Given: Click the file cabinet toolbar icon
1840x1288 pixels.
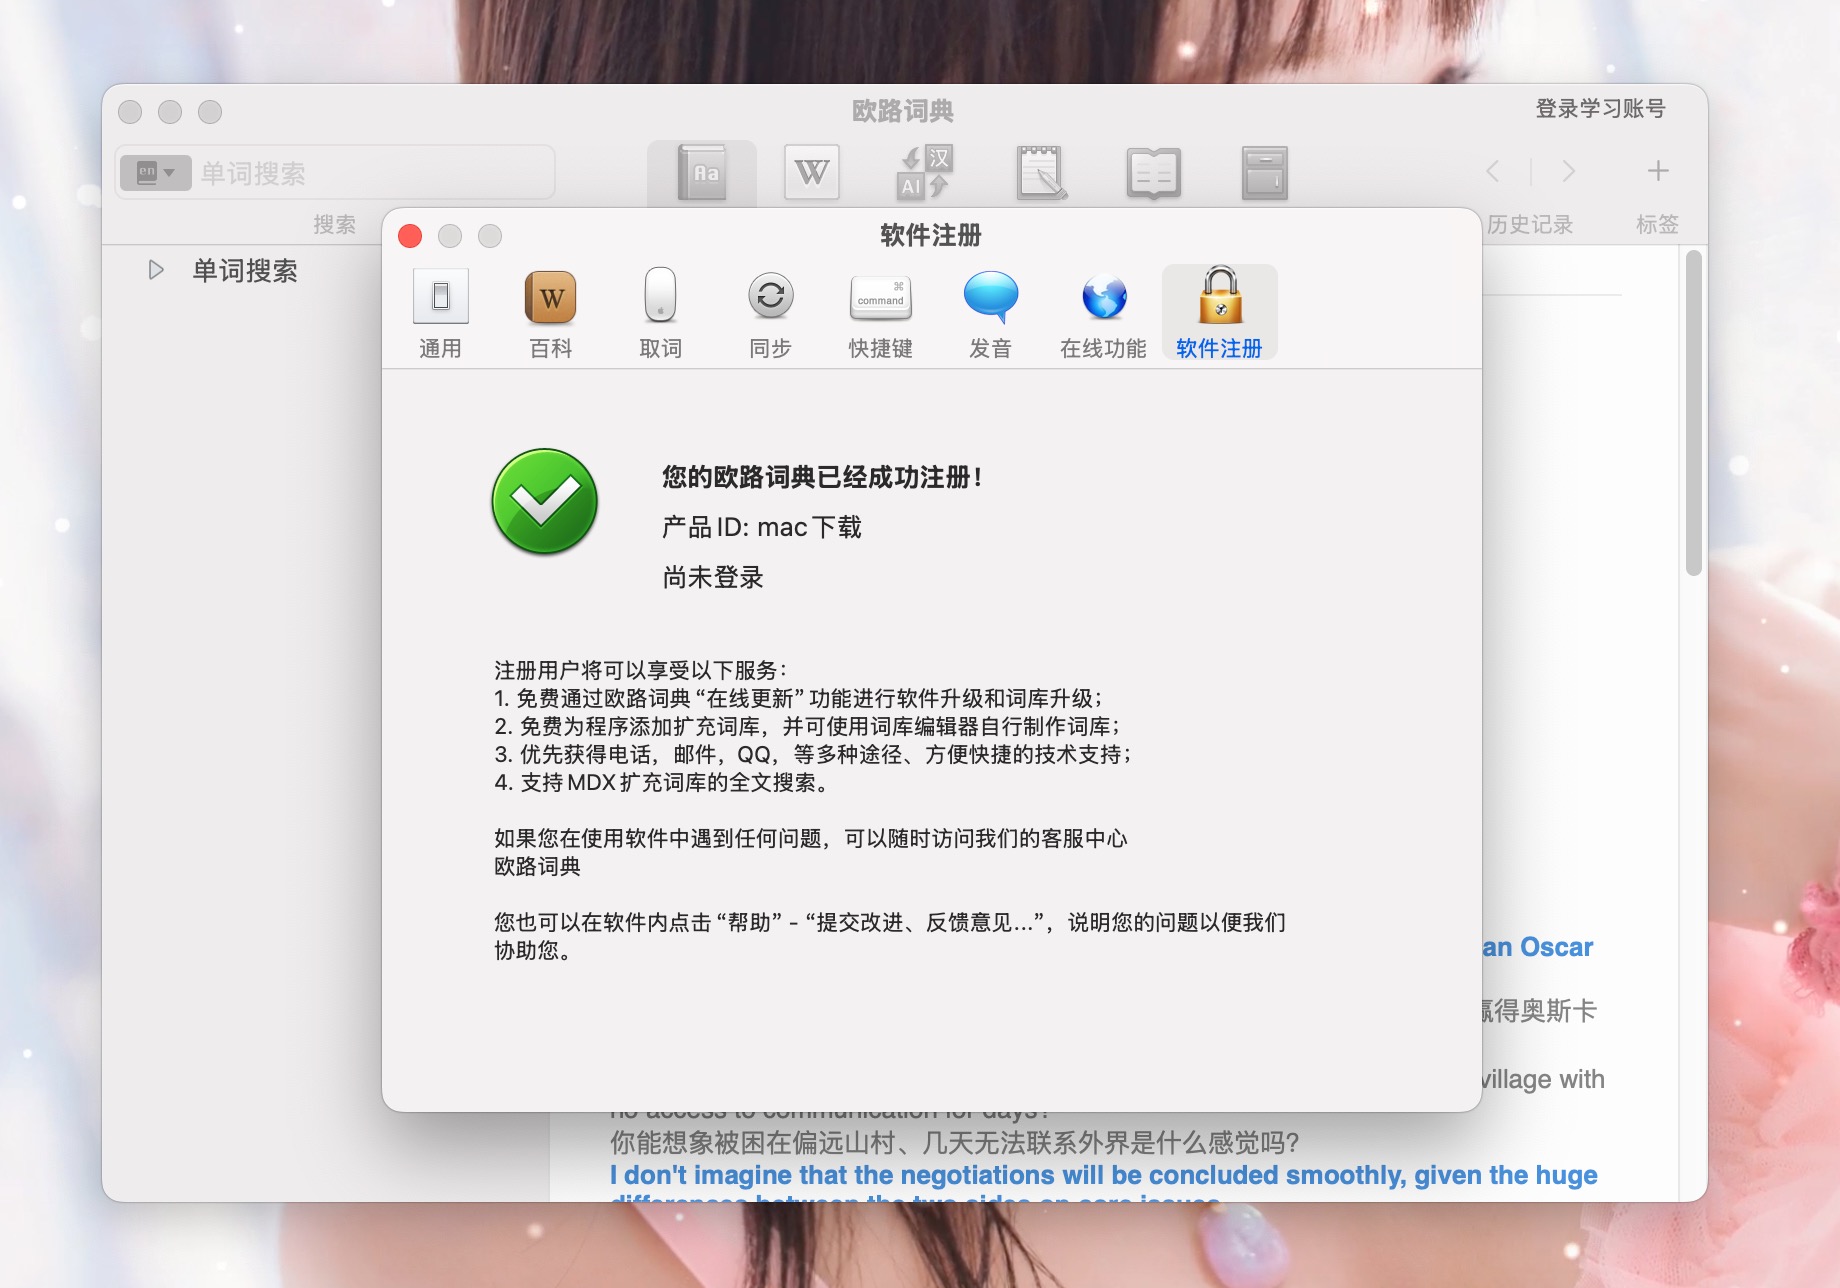Looking at the screenshot, I should [x=1264, y=173].
